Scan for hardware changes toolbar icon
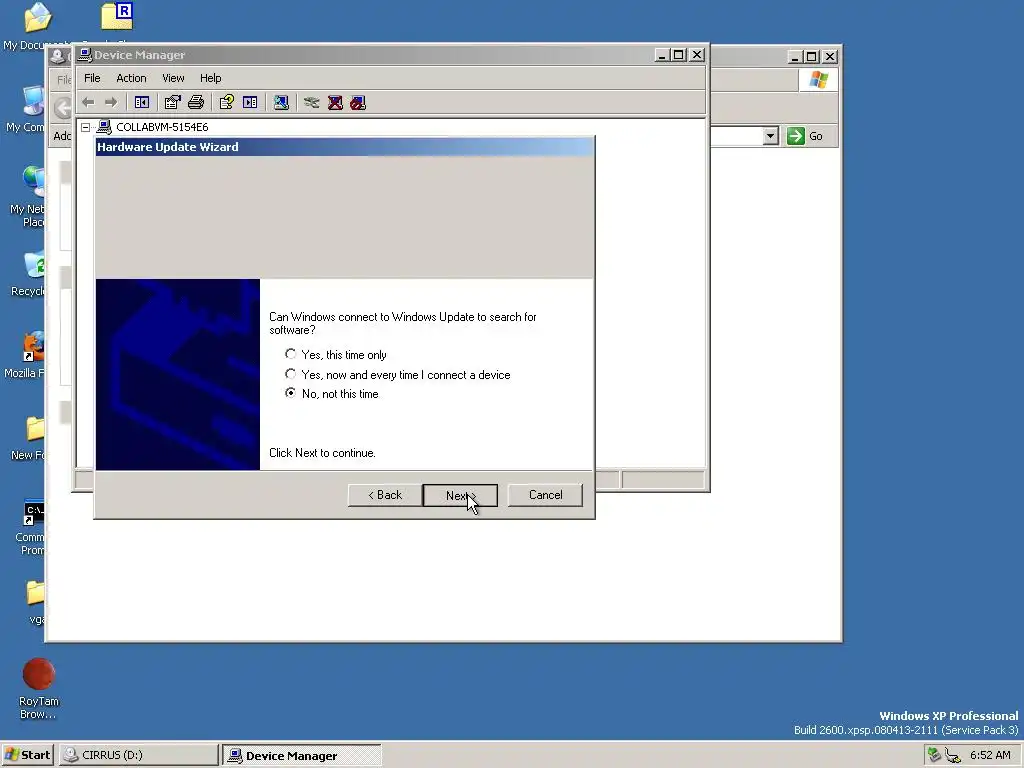The image size is (1024, 768). click(x=281, y=103)
